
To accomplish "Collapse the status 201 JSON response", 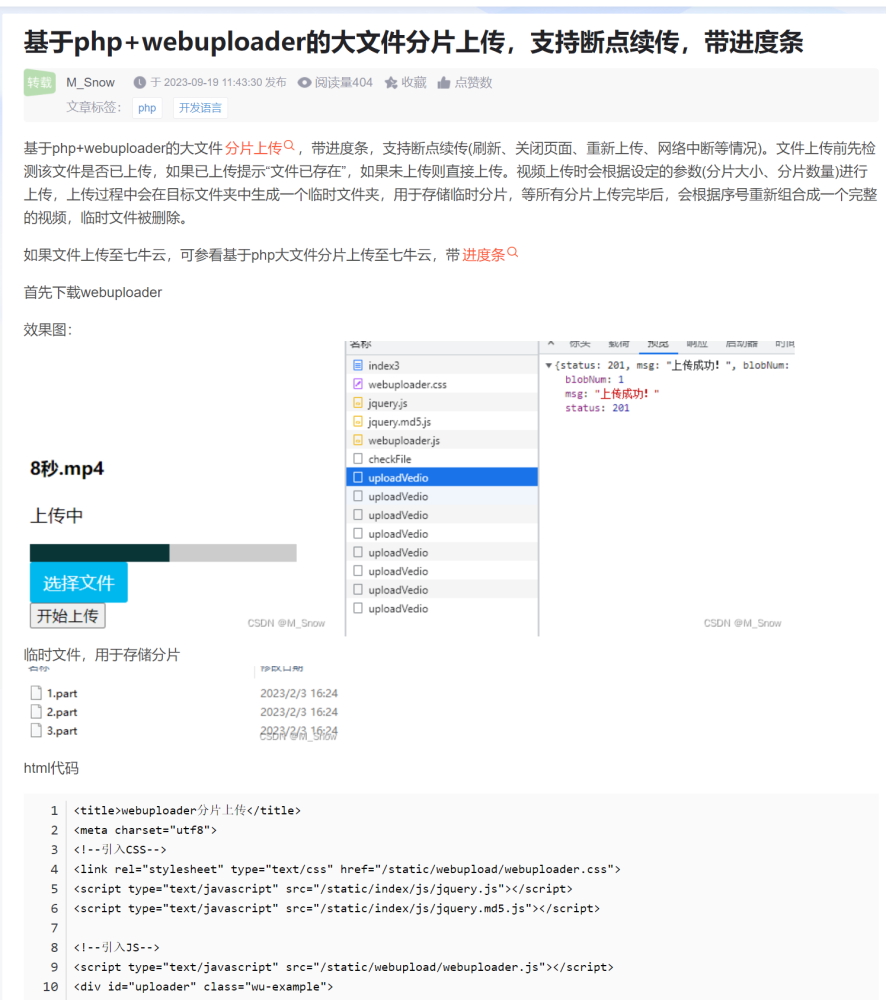I will tap(549, 365).
